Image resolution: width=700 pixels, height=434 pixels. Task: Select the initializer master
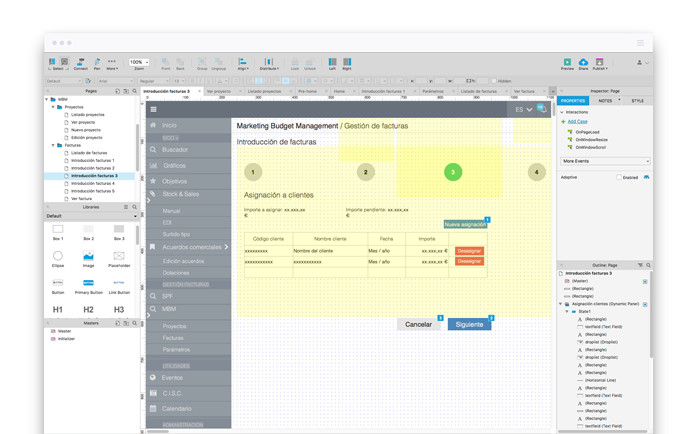pos(66,339)
